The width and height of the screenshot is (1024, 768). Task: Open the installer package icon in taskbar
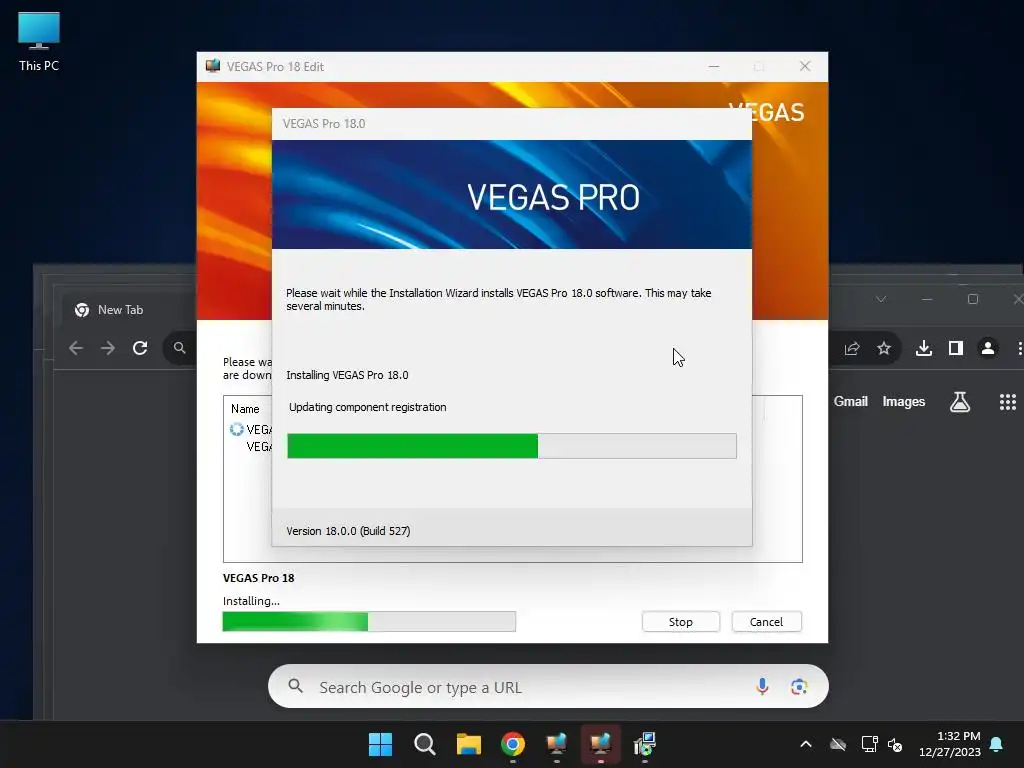[x=645, y=744]
